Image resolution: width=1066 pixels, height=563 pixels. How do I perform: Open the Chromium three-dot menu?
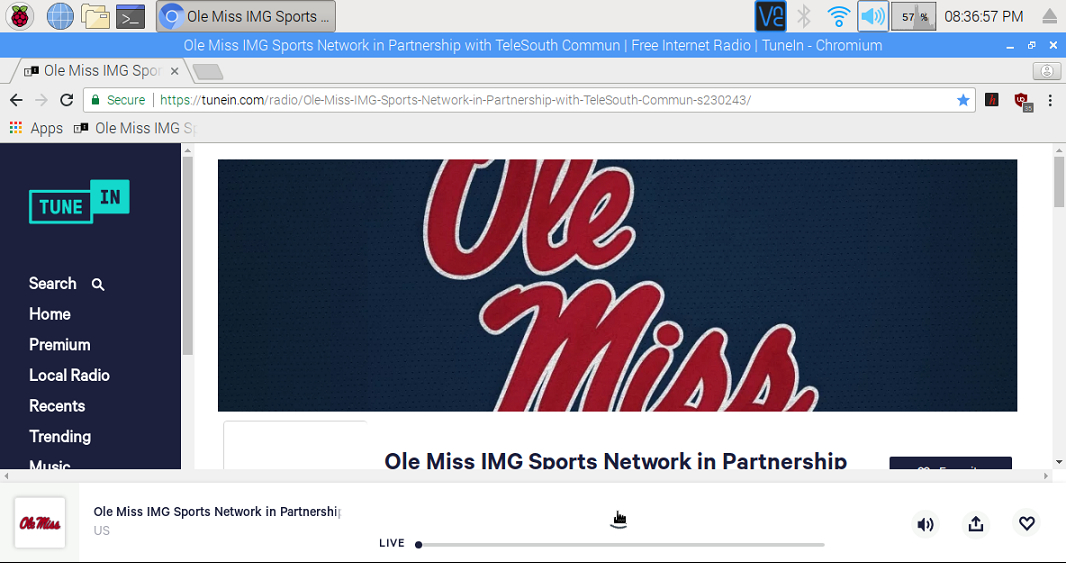(1050, 100)
